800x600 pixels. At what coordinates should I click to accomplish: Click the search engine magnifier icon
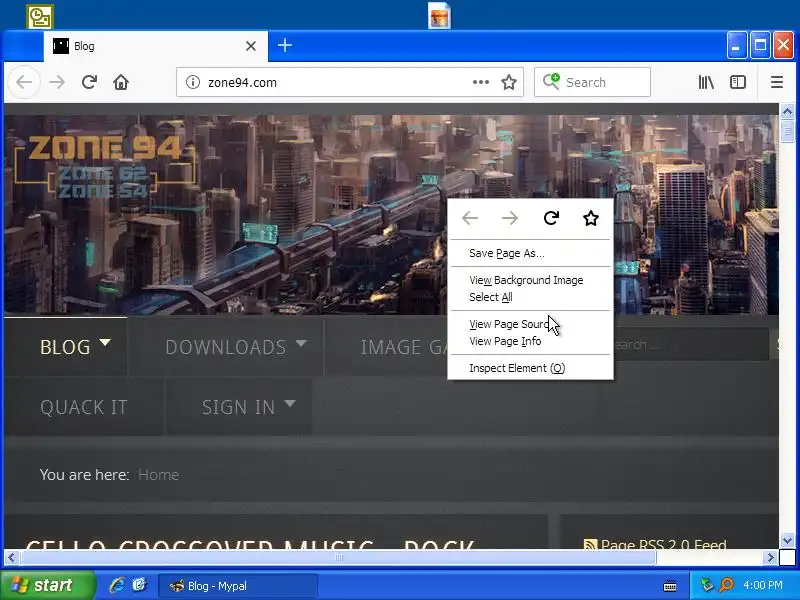tap(551, 82)
